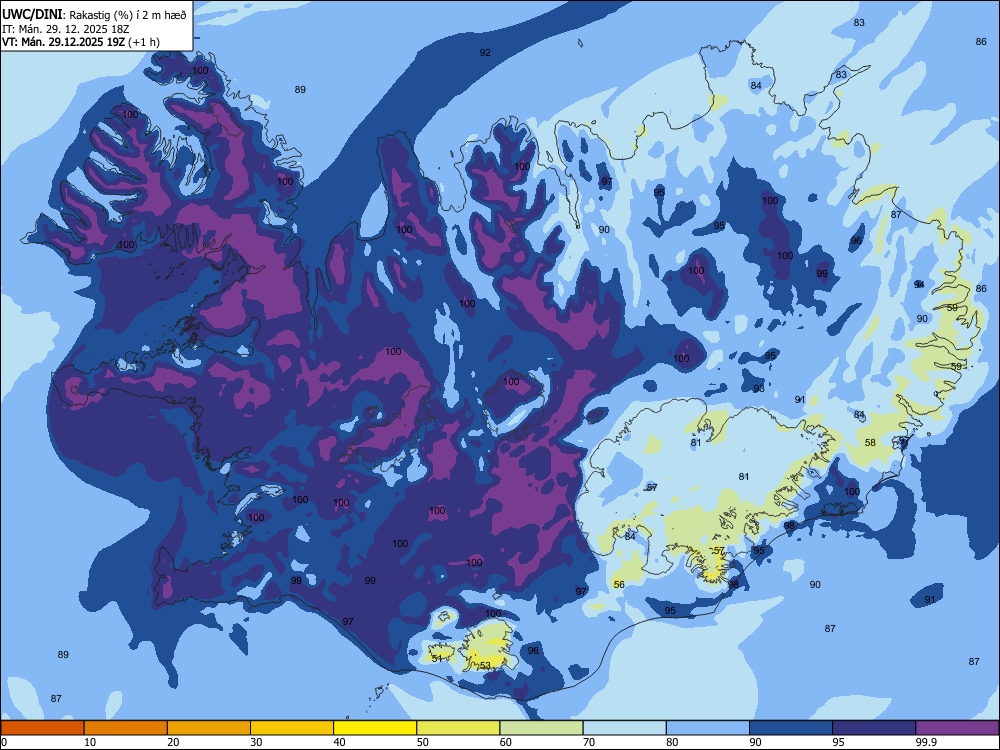Click the initial time line "IT: Mán. 29. 12. 2025 18Z"

tap(66, 28)
